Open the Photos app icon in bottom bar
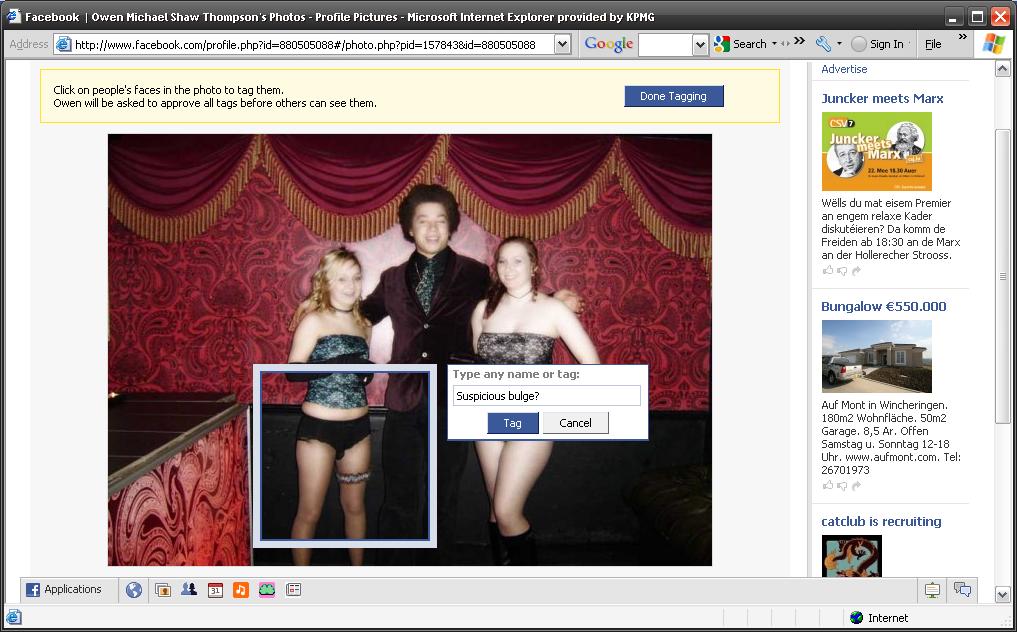The width and height of the screenshot is (1017, 632). (x=163, y=590)
